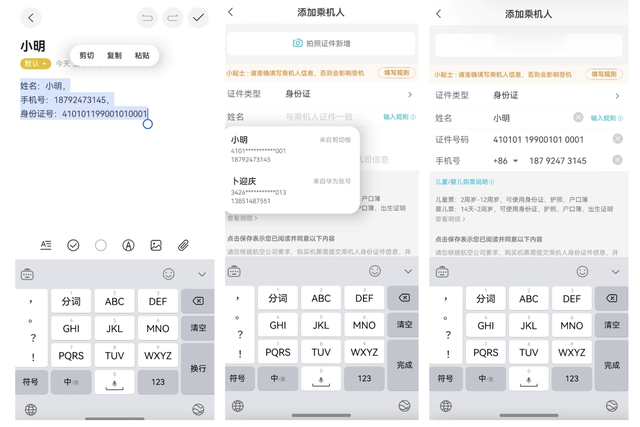Open the text style formatting icon in notes
The width and height of the screenshot is (640, 427).
(x=46, y=245)
